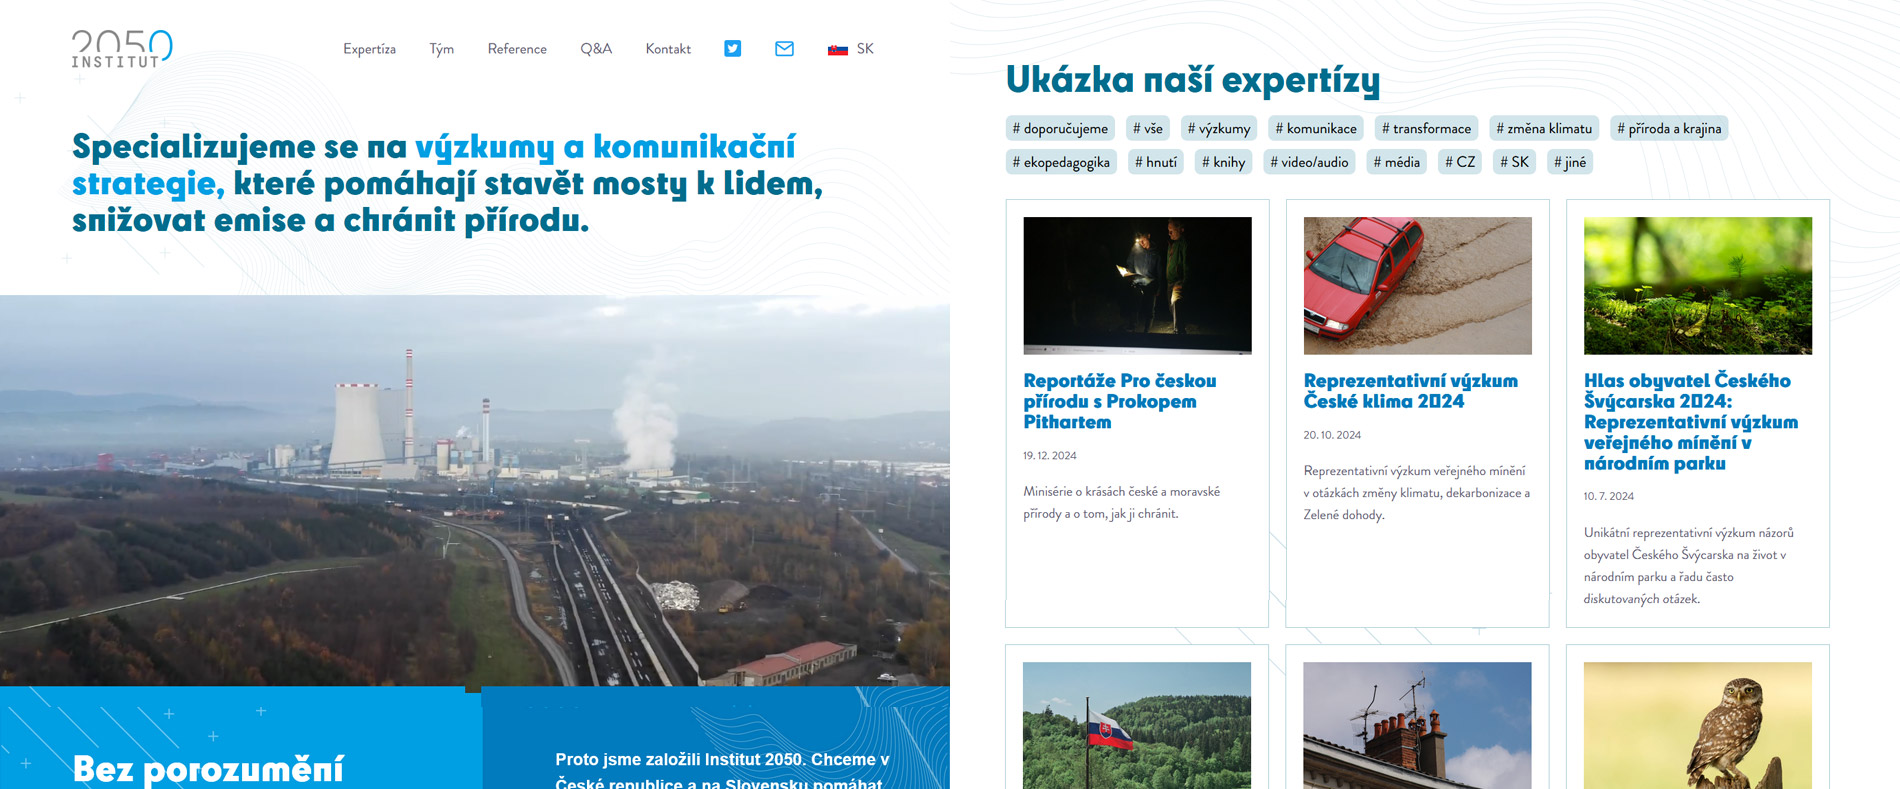Filter by the # CZ tag
The width and height of the screenshot is (1900, 789).
[1460, 162]
